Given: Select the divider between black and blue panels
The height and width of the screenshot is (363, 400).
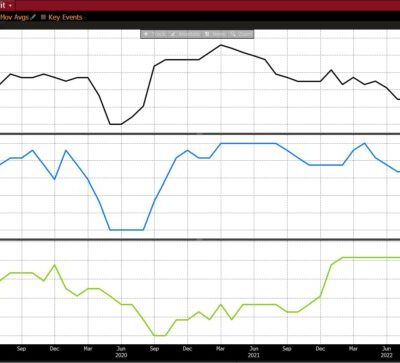Looking at the screenshot, I should [200, 134].
